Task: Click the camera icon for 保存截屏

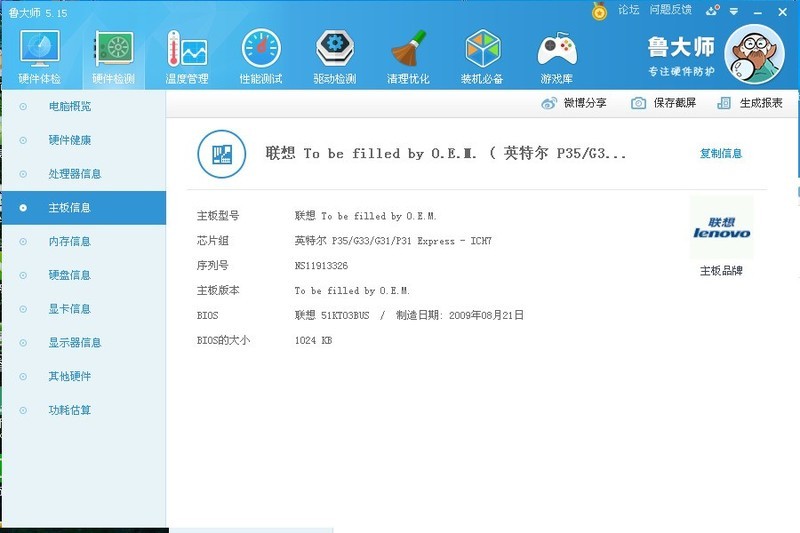Action: 638,104
